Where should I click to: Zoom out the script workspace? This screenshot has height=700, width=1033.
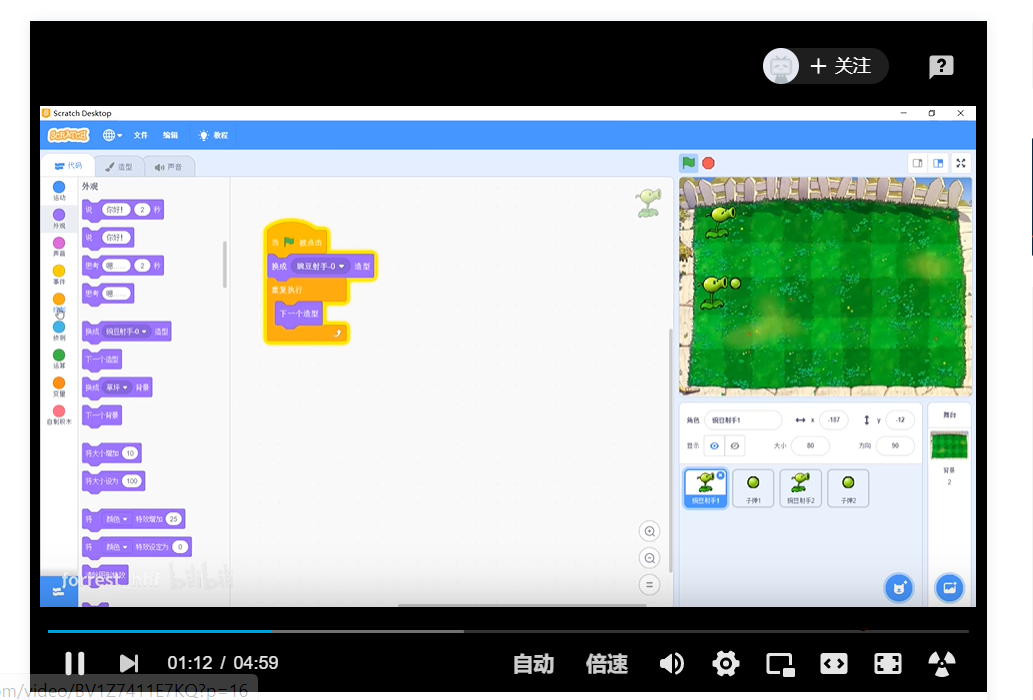click(x=650, y=558)
